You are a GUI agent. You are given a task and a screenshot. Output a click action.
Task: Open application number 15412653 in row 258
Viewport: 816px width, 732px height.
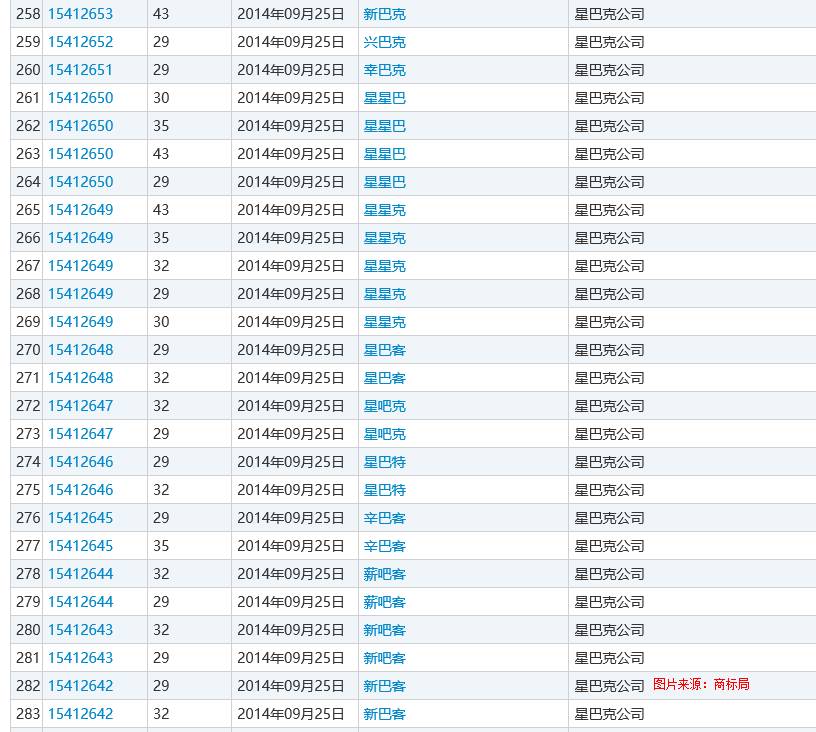(80, 14)
